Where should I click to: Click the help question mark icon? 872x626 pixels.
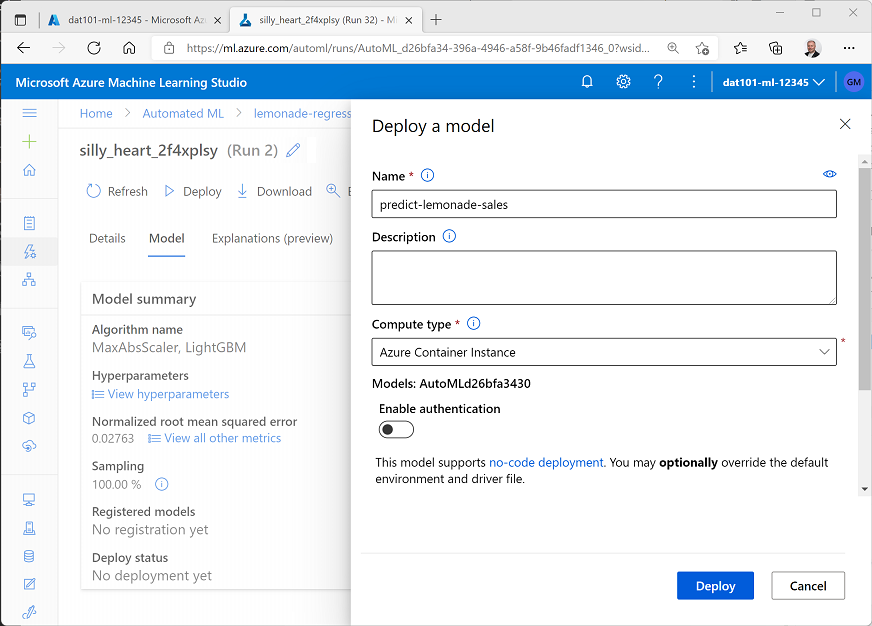click(x=658, y=82)
